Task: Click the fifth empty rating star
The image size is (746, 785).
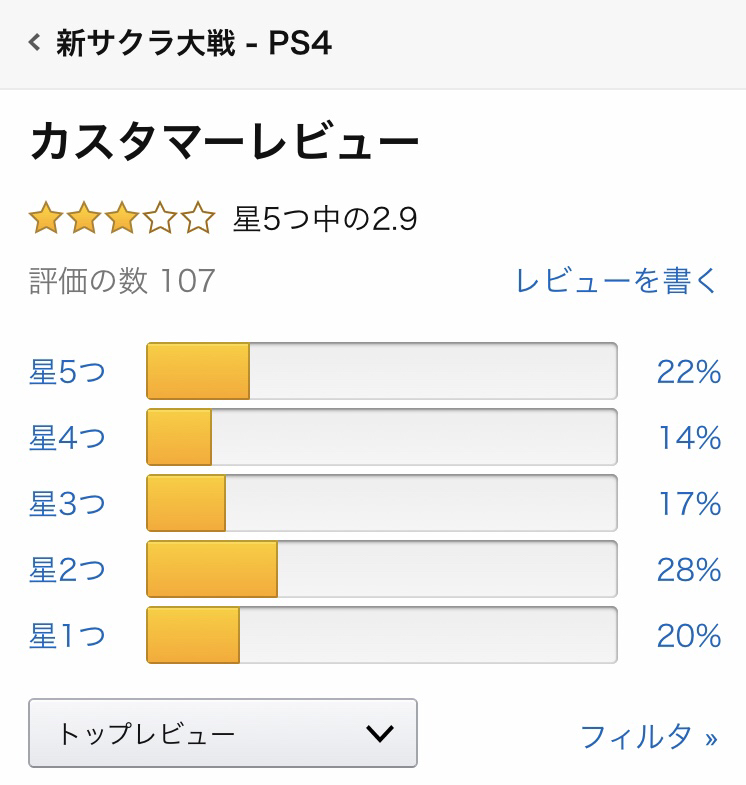Action: (x=198, y=218)
